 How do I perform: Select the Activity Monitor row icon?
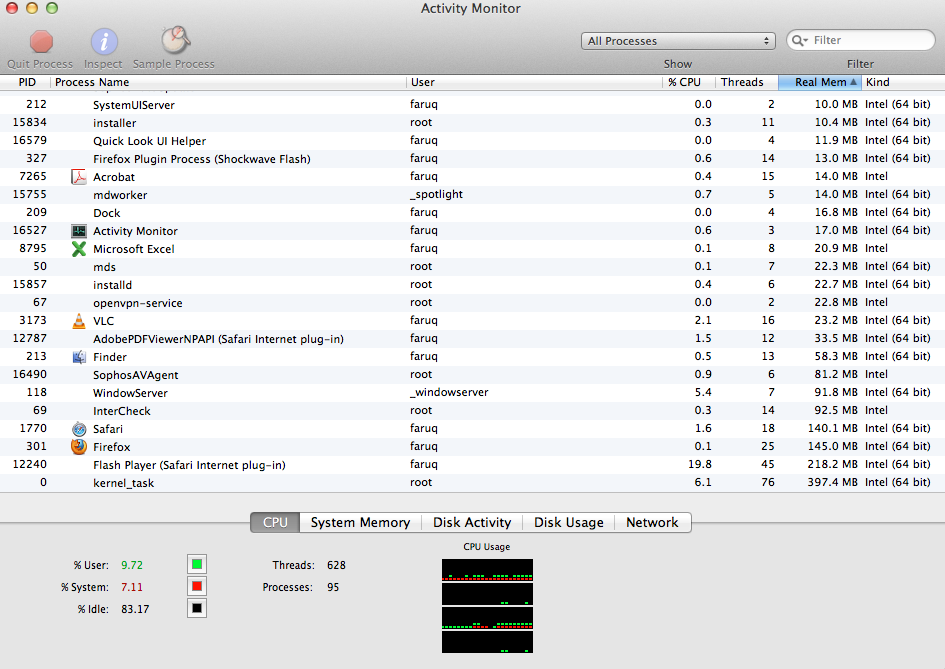(x=79, y=231)
